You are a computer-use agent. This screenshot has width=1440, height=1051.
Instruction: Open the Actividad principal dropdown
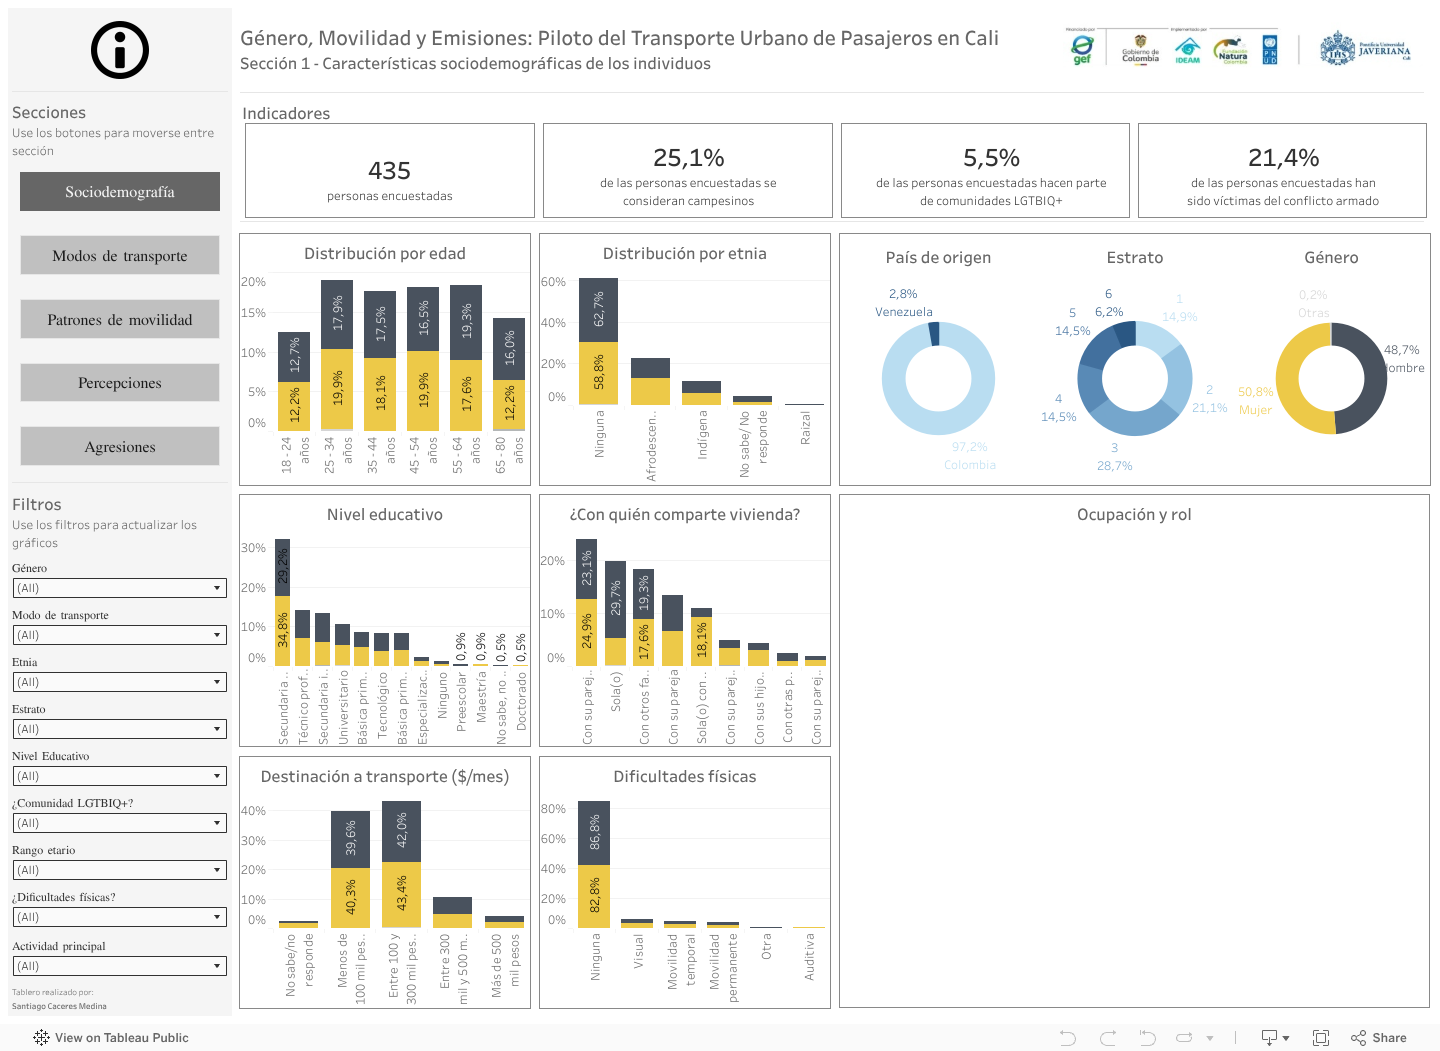[119, 966]
